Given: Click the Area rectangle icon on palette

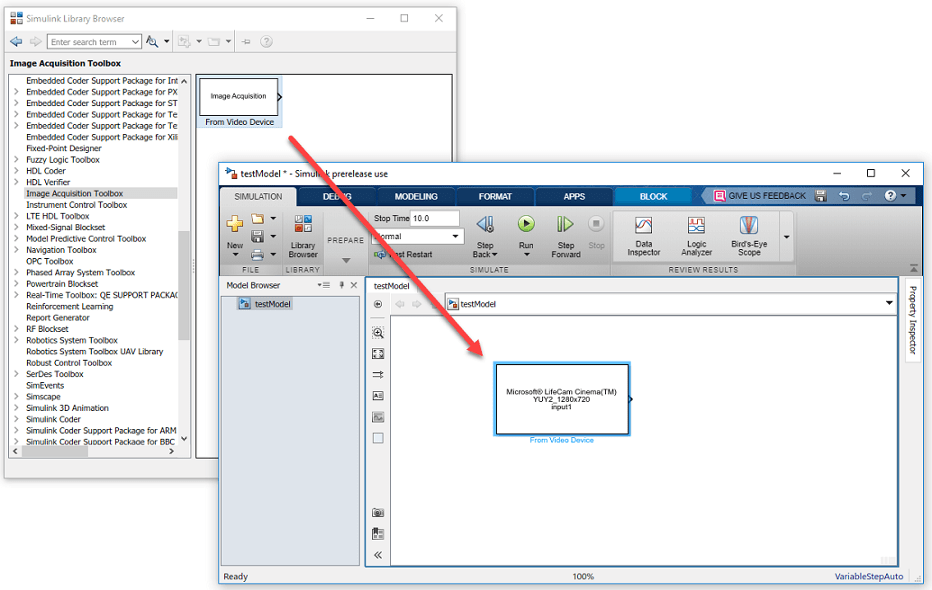Looking at the screenshot, I should [378, 438].
